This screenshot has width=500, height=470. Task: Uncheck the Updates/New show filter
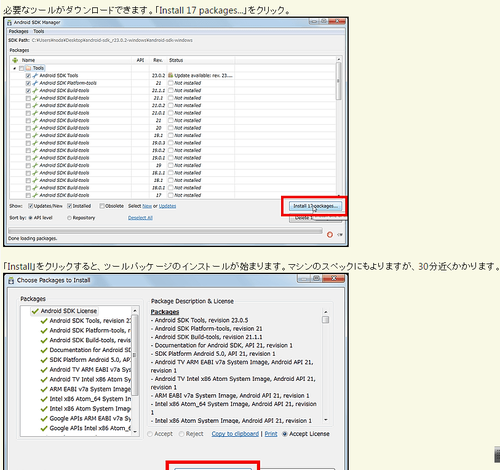pyautogui.click(x=30, y=206)
